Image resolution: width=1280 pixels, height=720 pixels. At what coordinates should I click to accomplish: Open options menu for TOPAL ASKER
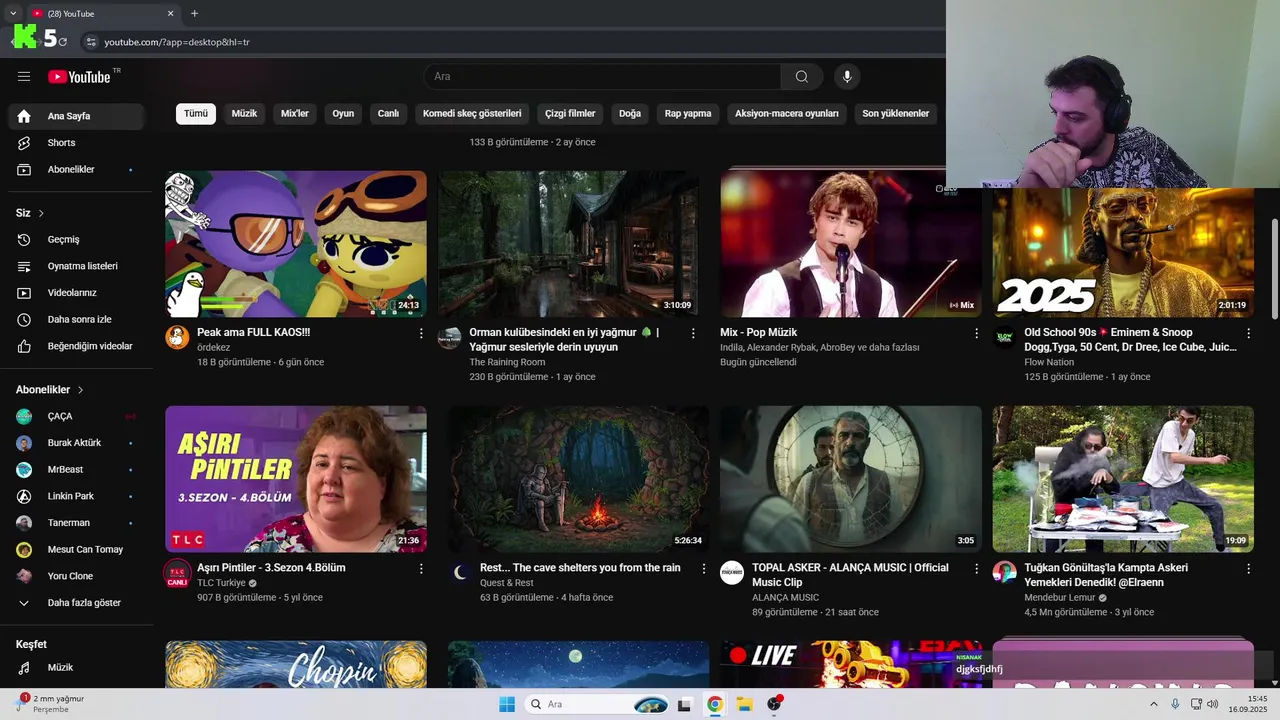tap(977, 569)
